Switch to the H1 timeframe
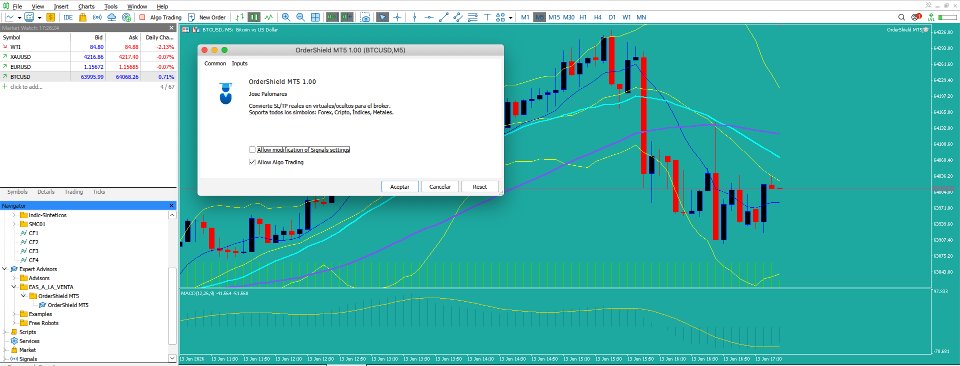The image size is (960, 366). (583, 17)
